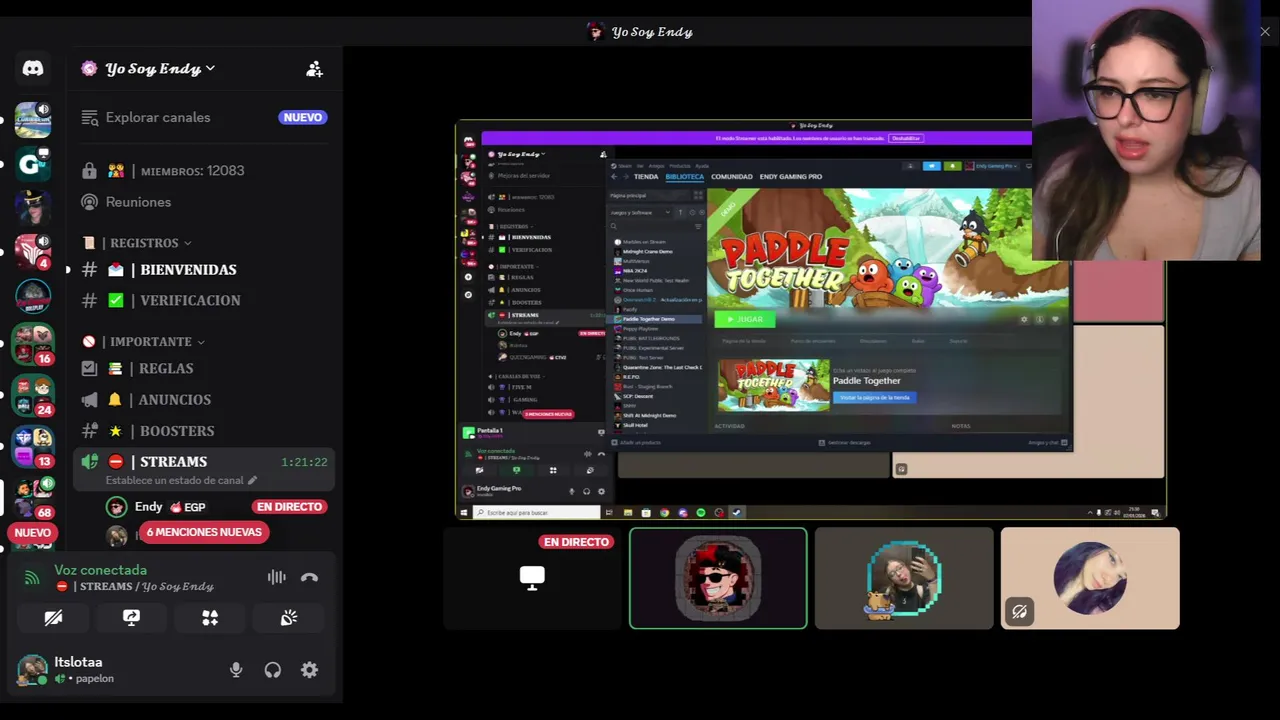Viewport: 1280px width, 720px height.
Task: Click the favorite heart icon in streamed Steam
Action: 1055,319
